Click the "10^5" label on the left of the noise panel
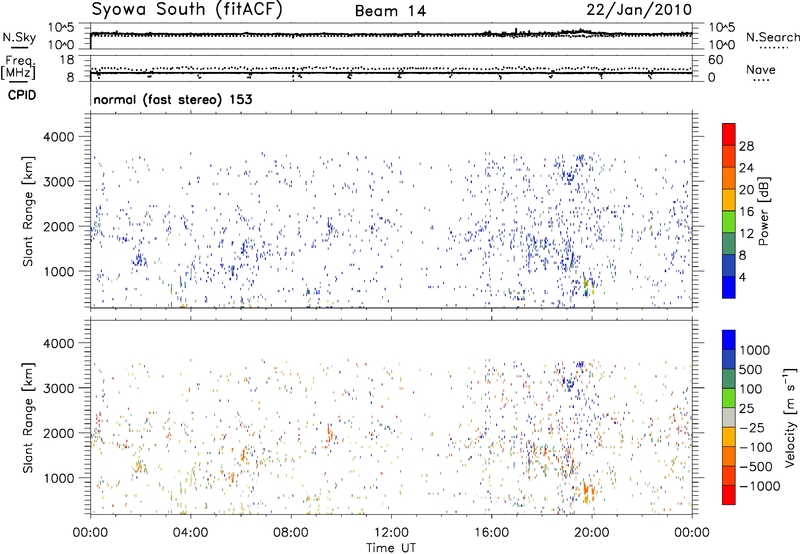800x554 pixels. (61, 28)
